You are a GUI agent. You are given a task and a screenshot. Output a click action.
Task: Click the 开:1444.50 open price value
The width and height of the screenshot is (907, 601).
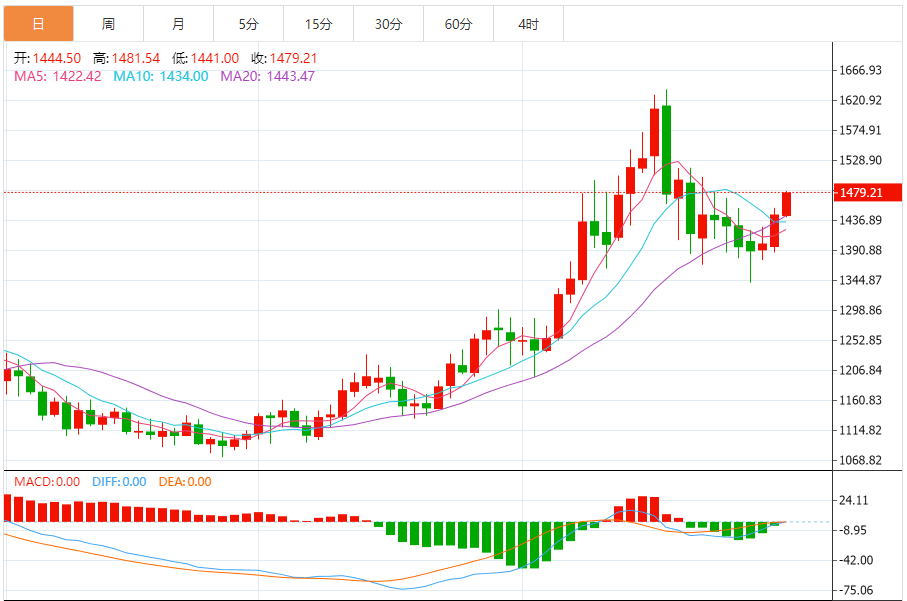(47, 58)
